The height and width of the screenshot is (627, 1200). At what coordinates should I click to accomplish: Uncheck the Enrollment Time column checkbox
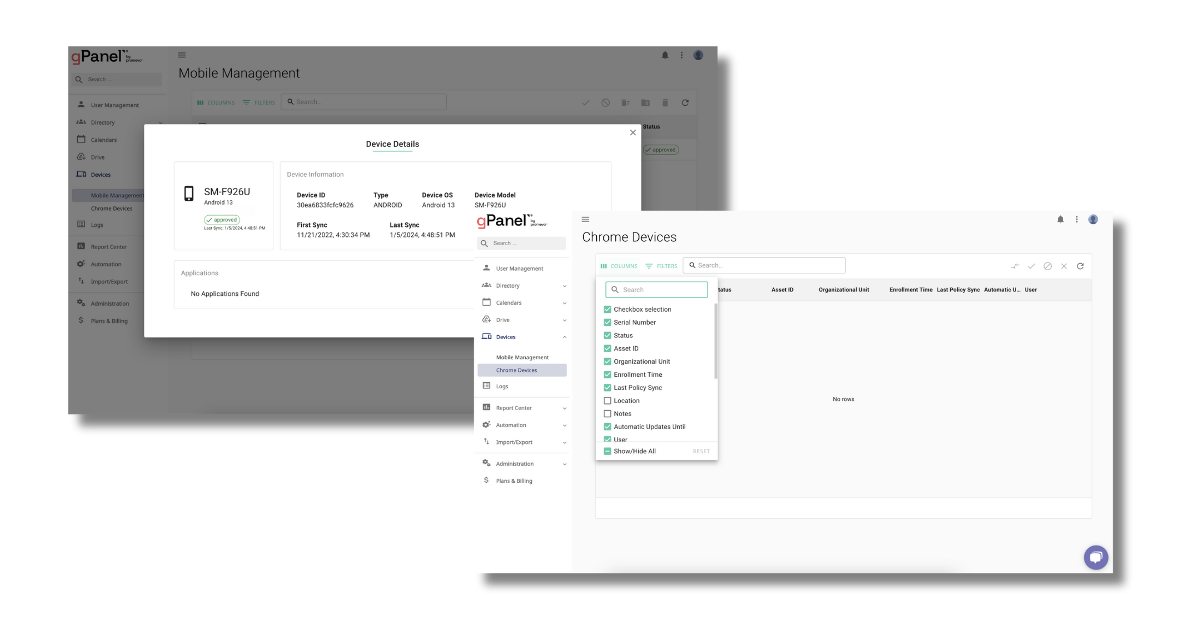tap(607, 374)
